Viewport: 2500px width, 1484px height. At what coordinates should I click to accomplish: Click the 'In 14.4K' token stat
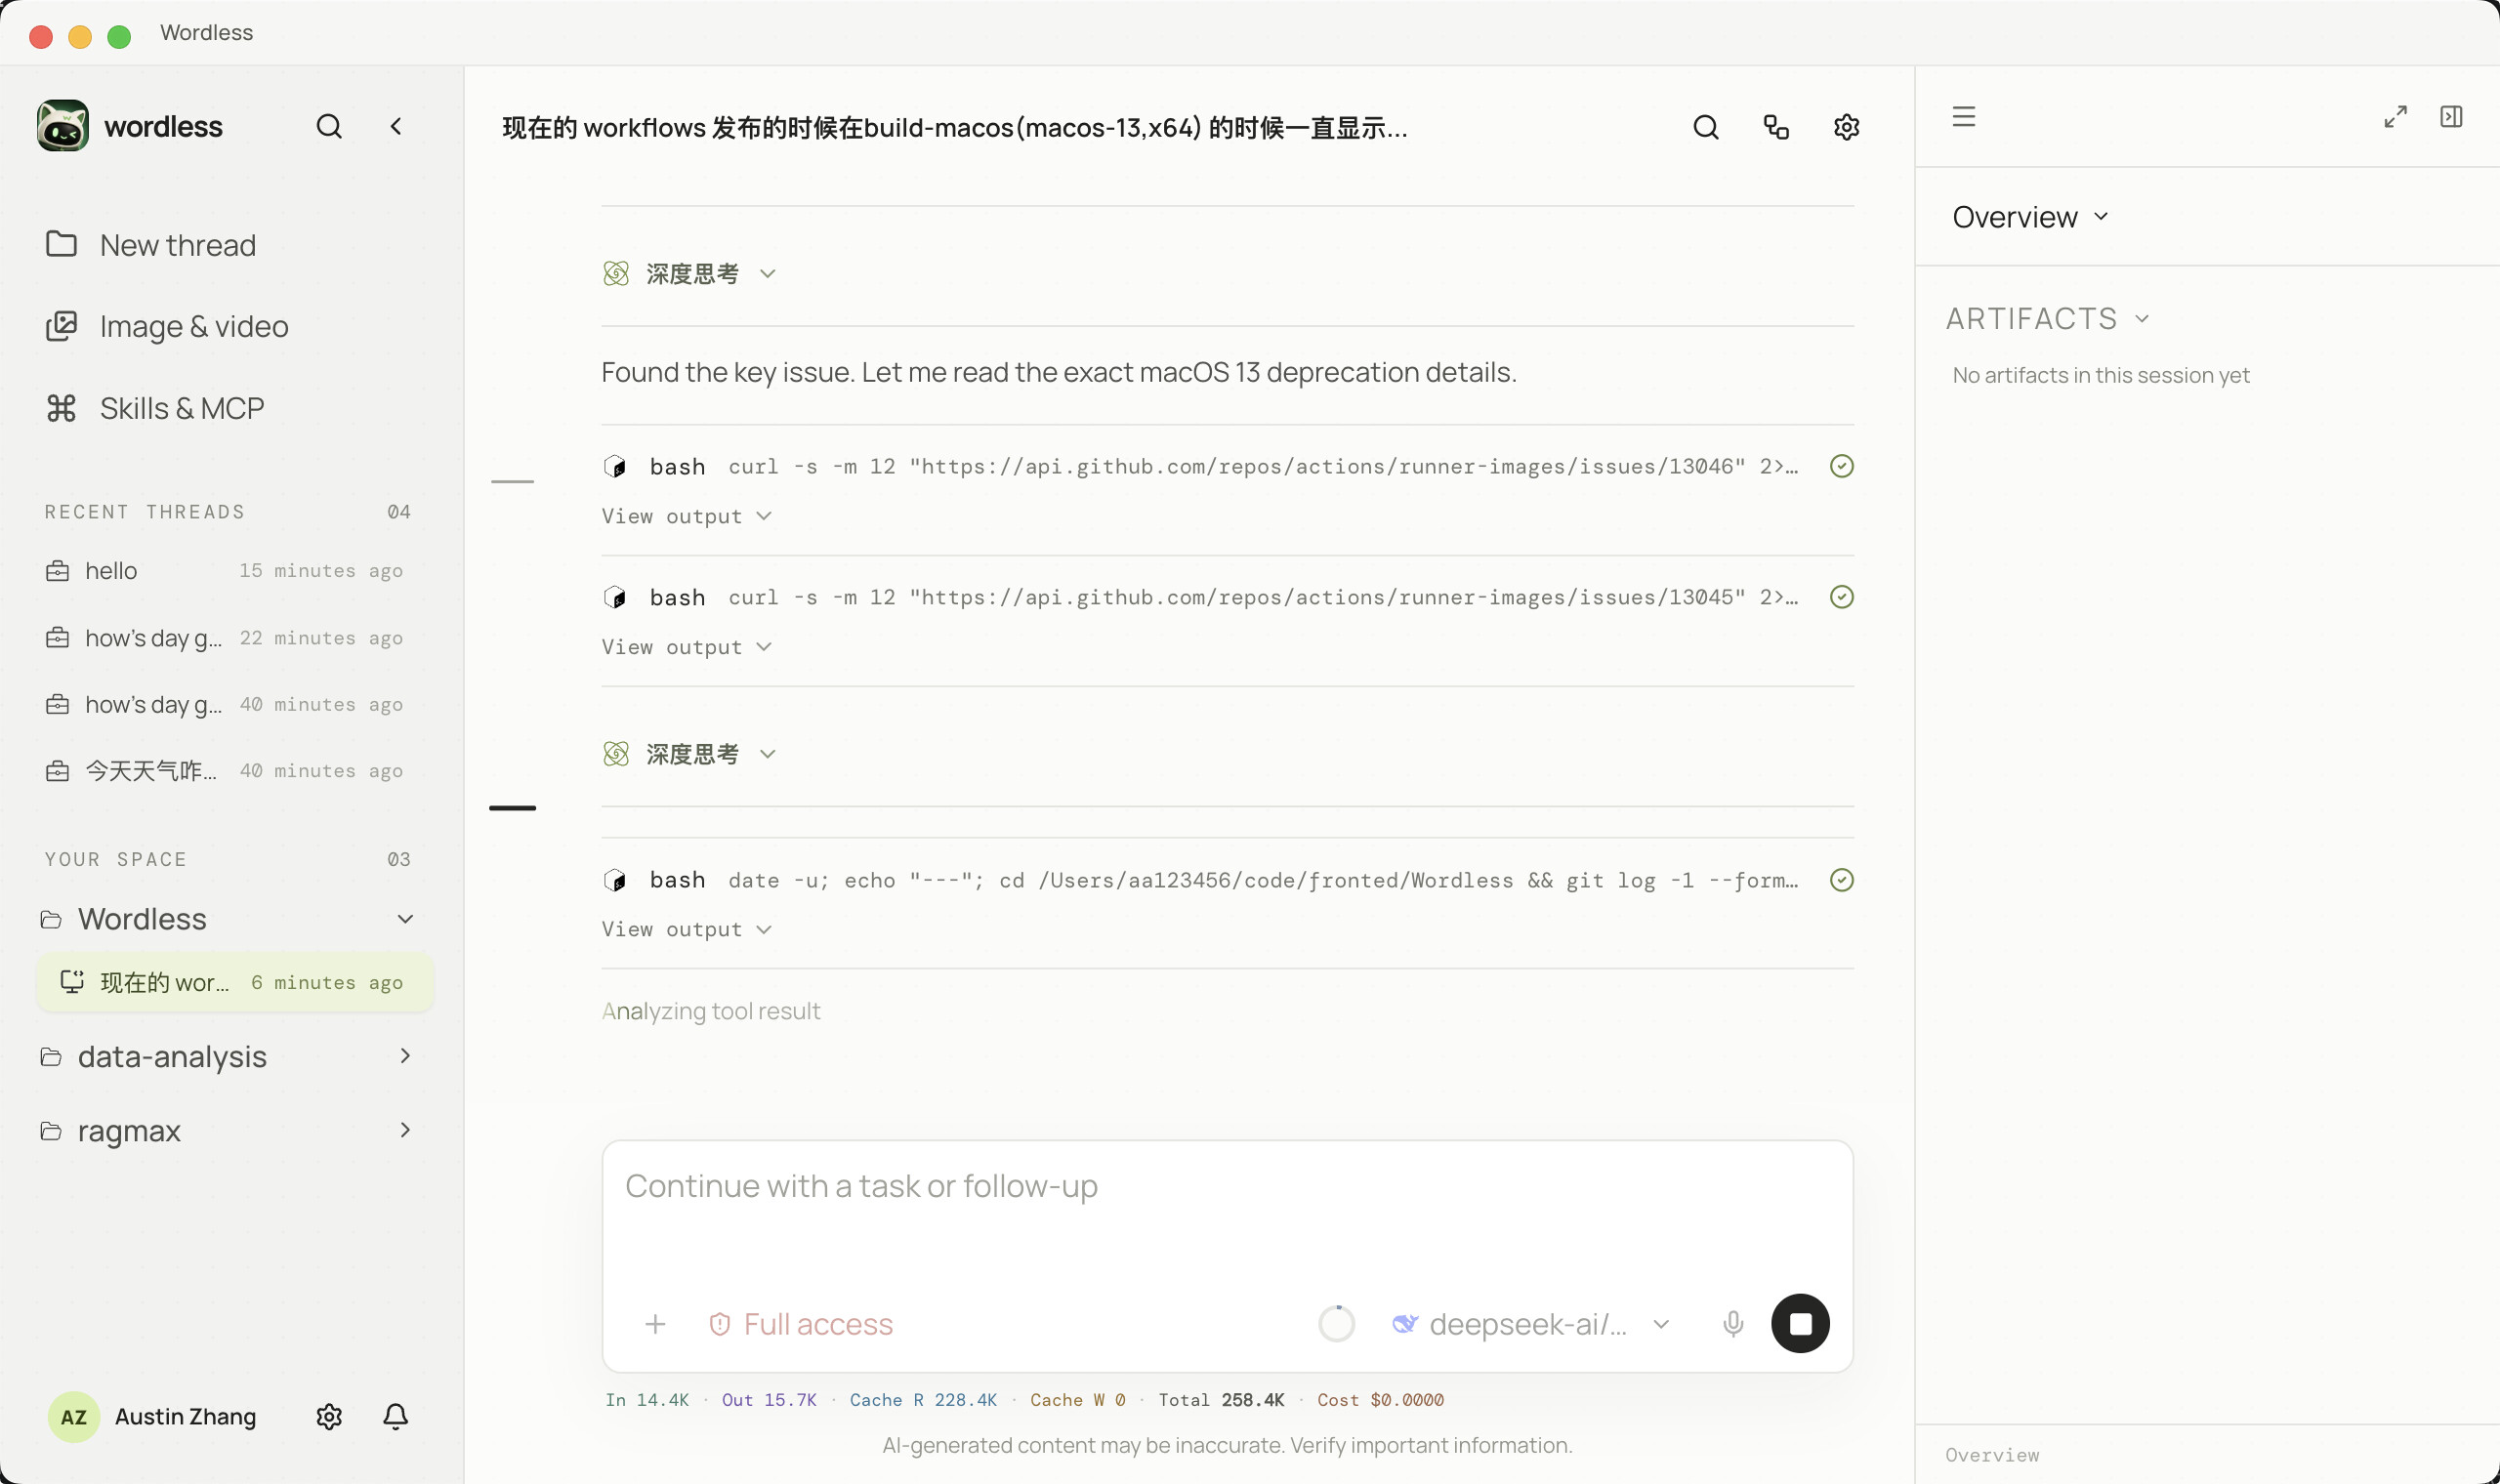pos(647,1400)
